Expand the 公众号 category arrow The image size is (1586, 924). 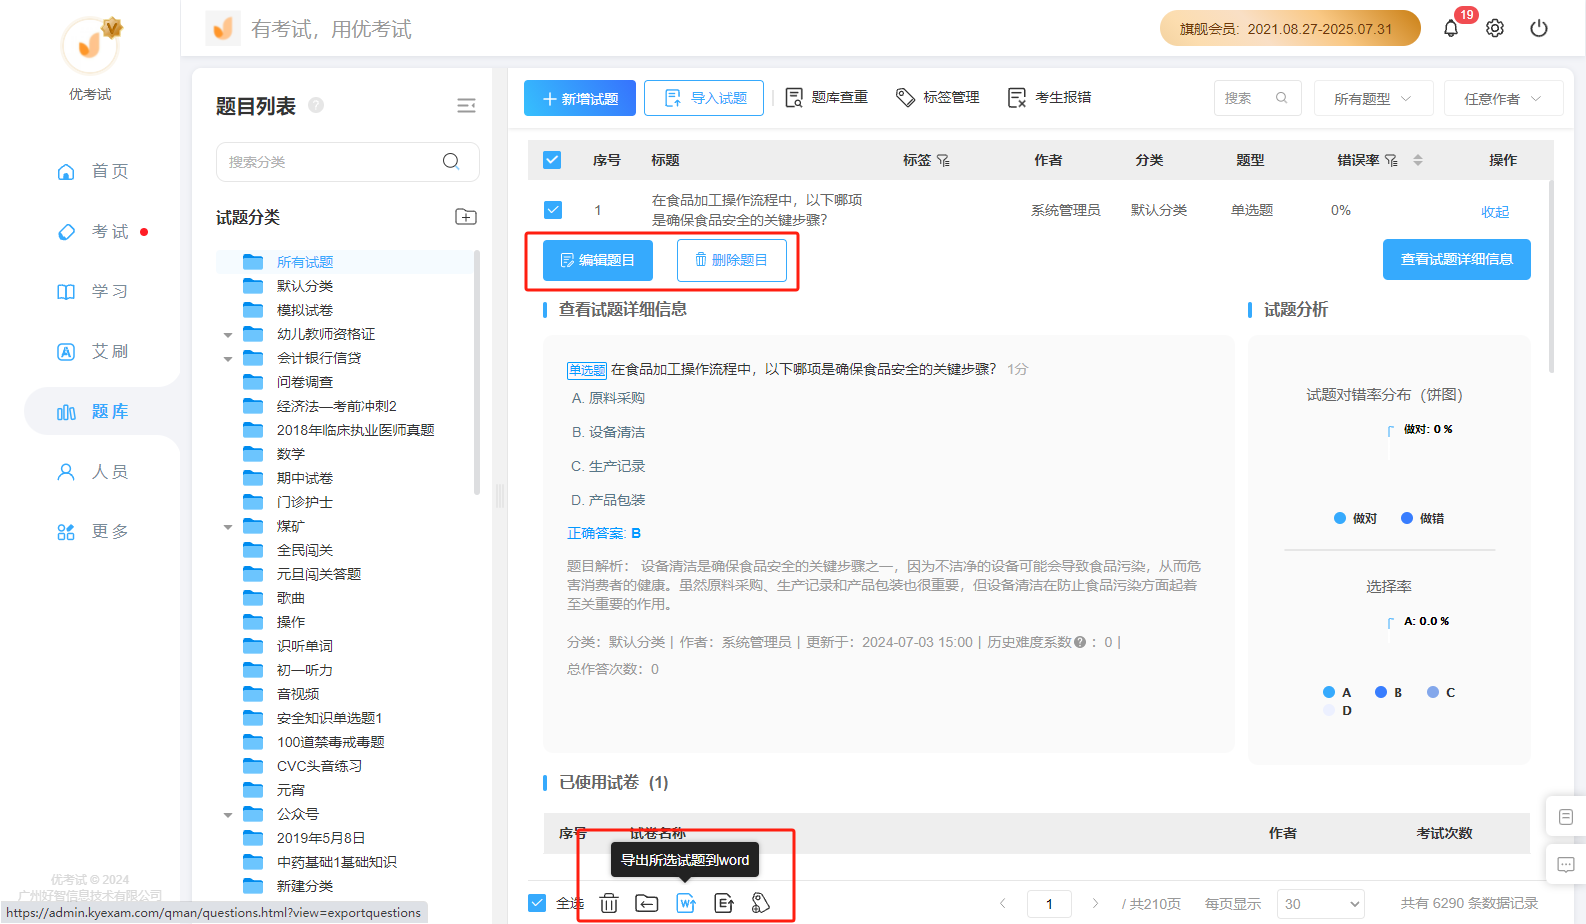[x=228, y=815]
